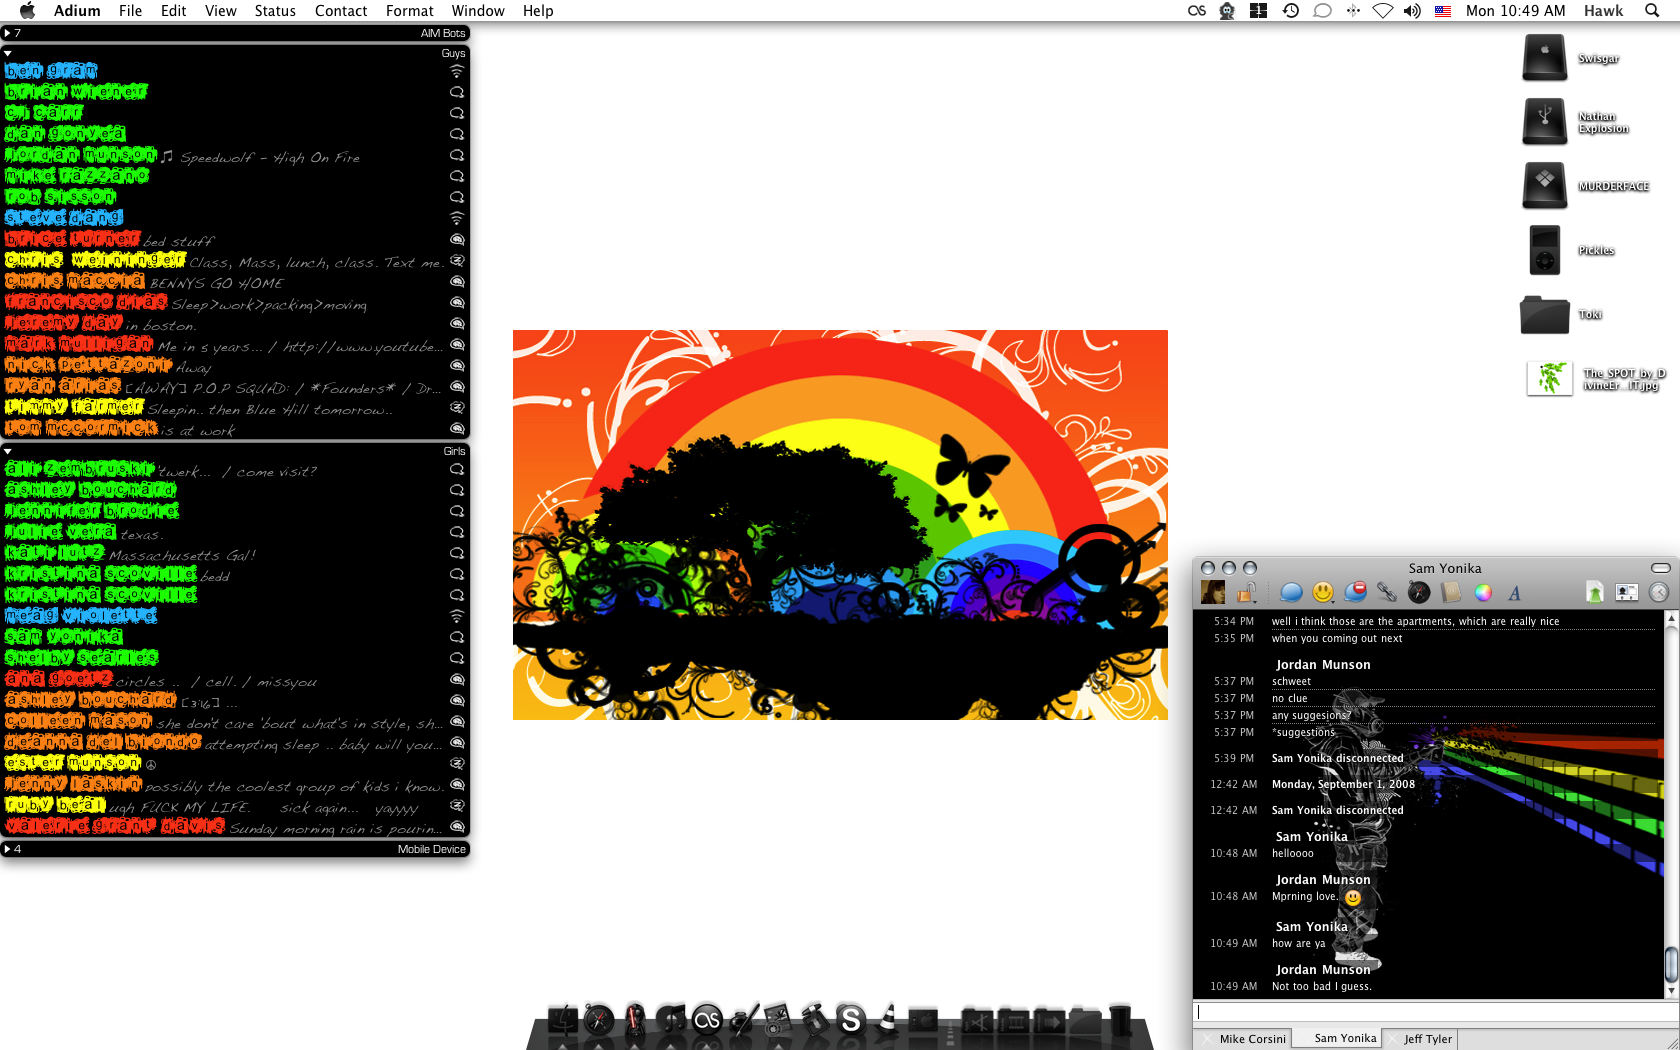
Task: Click the volume icon in the menu bar
Action: (x=1412, y=11)
